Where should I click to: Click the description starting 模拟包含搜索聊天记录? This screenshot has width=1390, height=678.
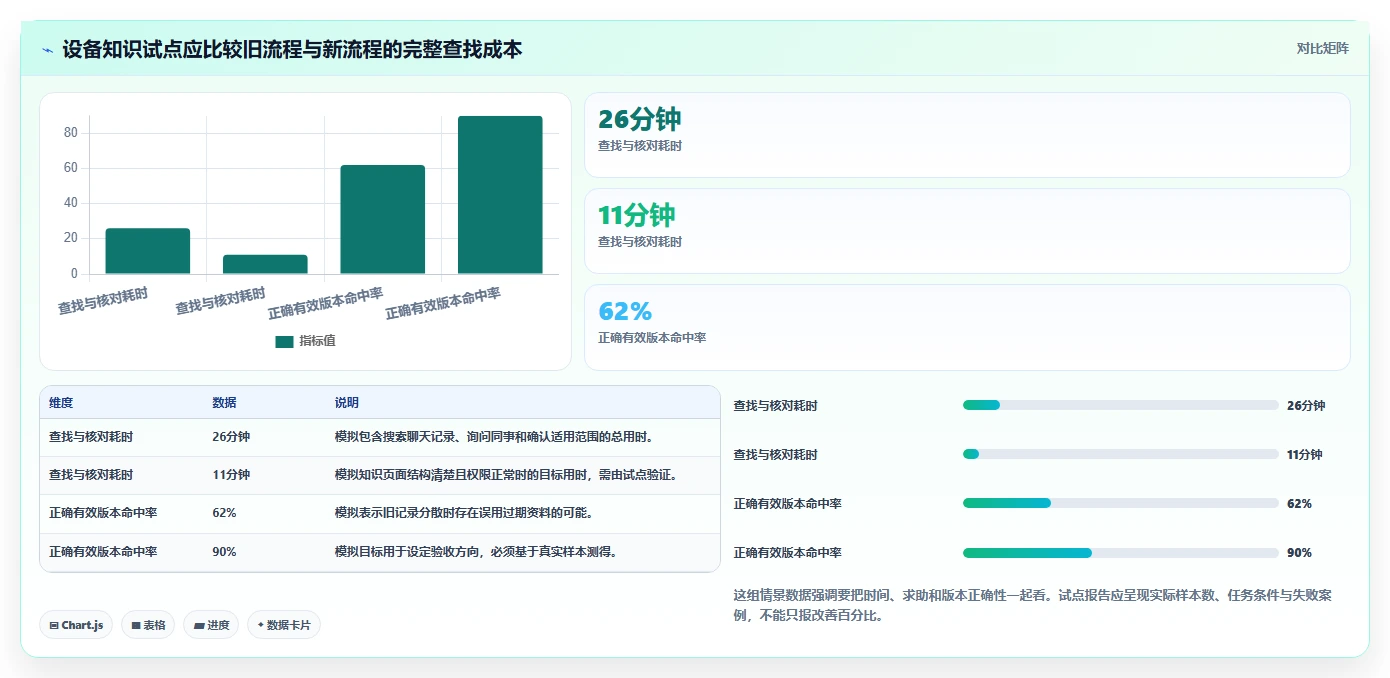494,437
